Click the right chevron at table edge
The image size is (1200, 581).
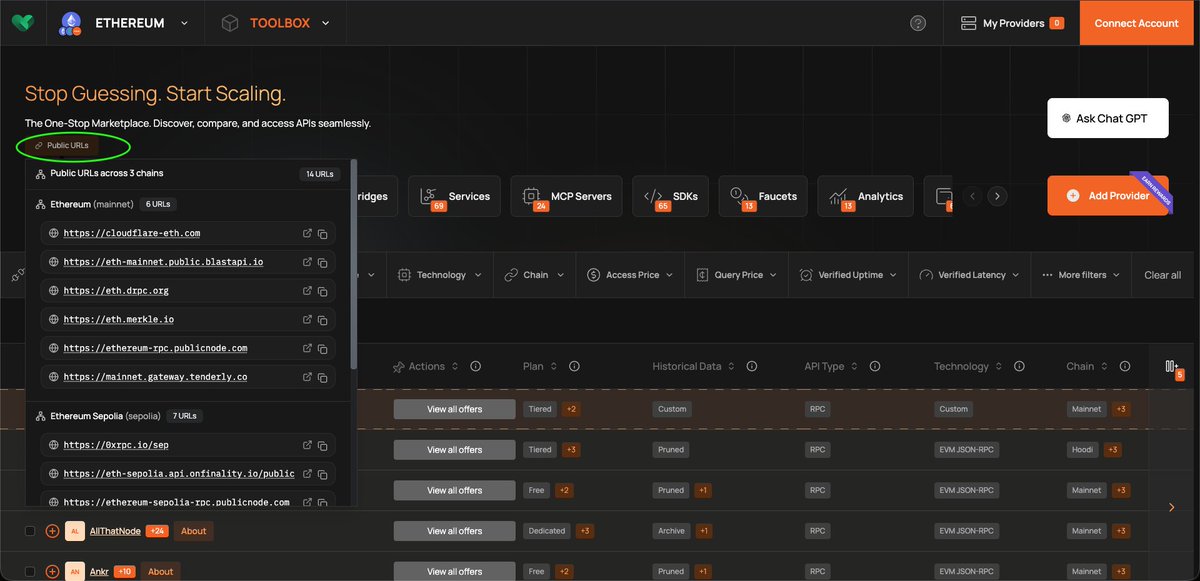(x=1172, y=508)
